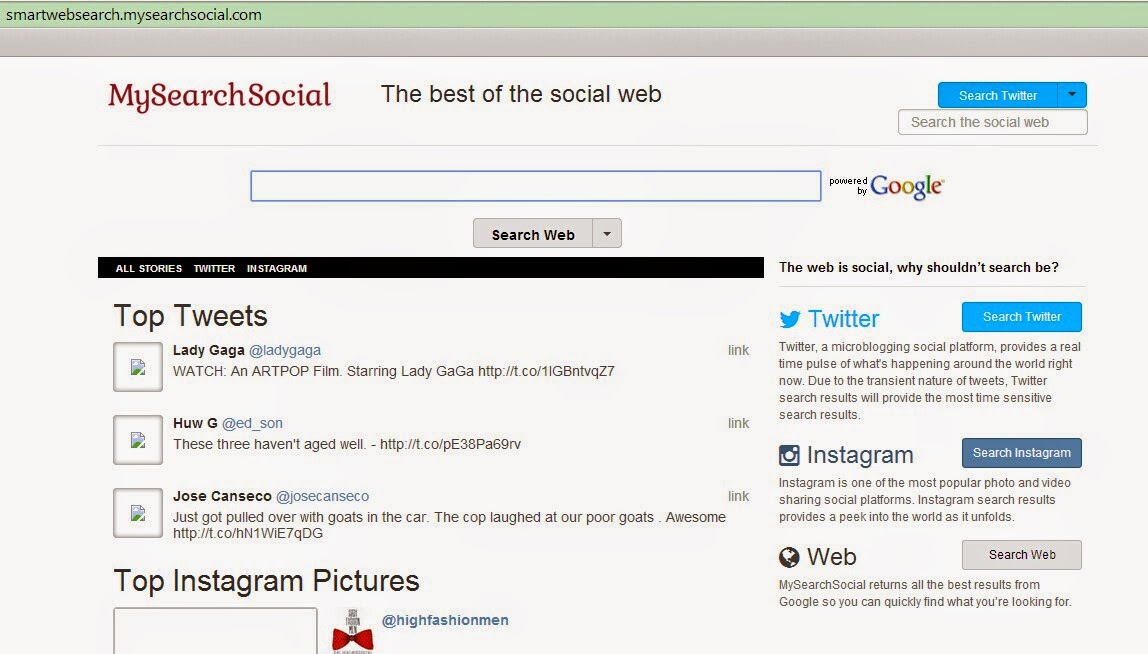The width and height of the screenshot is (1148, 654).
Task: Open the t.co/hN1WiE7qDG URL
Action: tap(247, 533)
